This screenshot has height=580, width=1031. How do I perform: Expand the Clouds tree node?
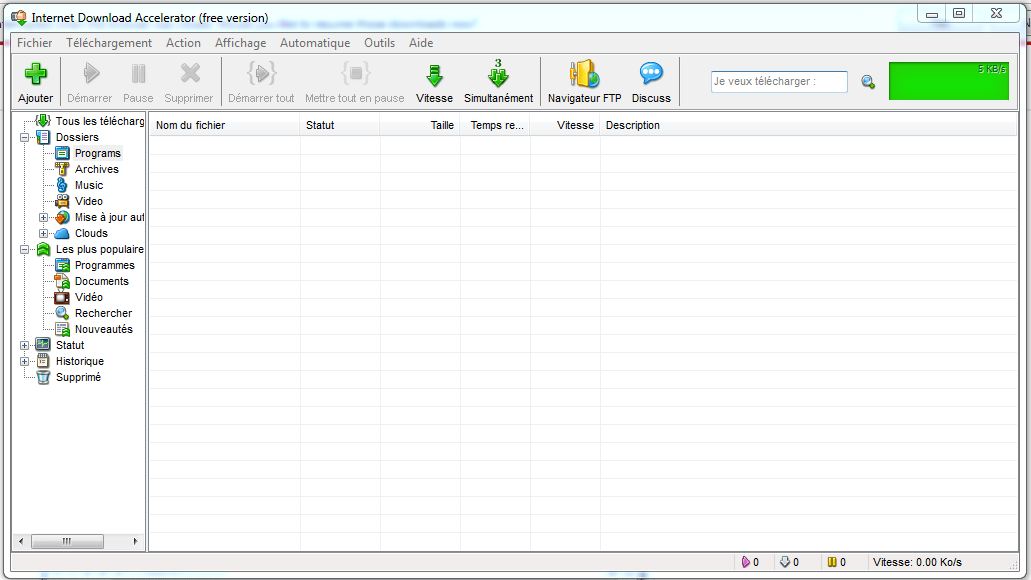[43, 233]
